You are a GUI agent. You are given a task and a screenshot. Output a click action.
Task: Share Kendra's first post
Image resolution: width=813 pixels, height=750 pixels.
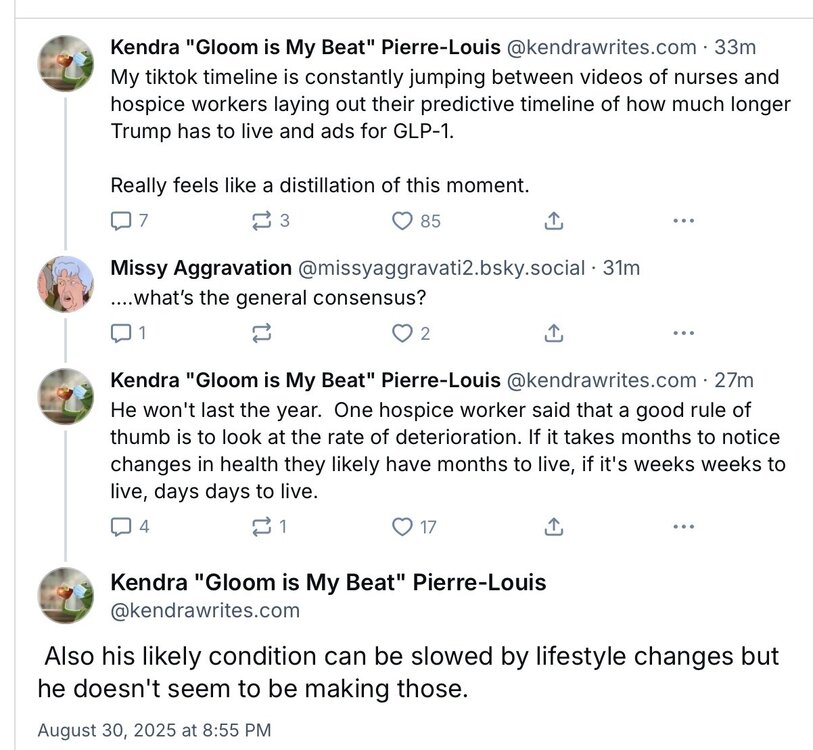[554, 221]
